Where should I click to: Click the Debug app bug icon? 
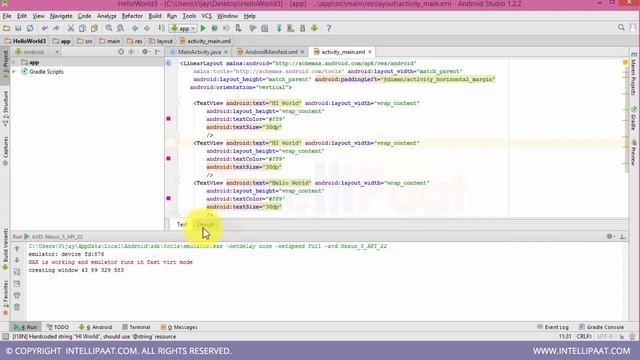(214, 28)
